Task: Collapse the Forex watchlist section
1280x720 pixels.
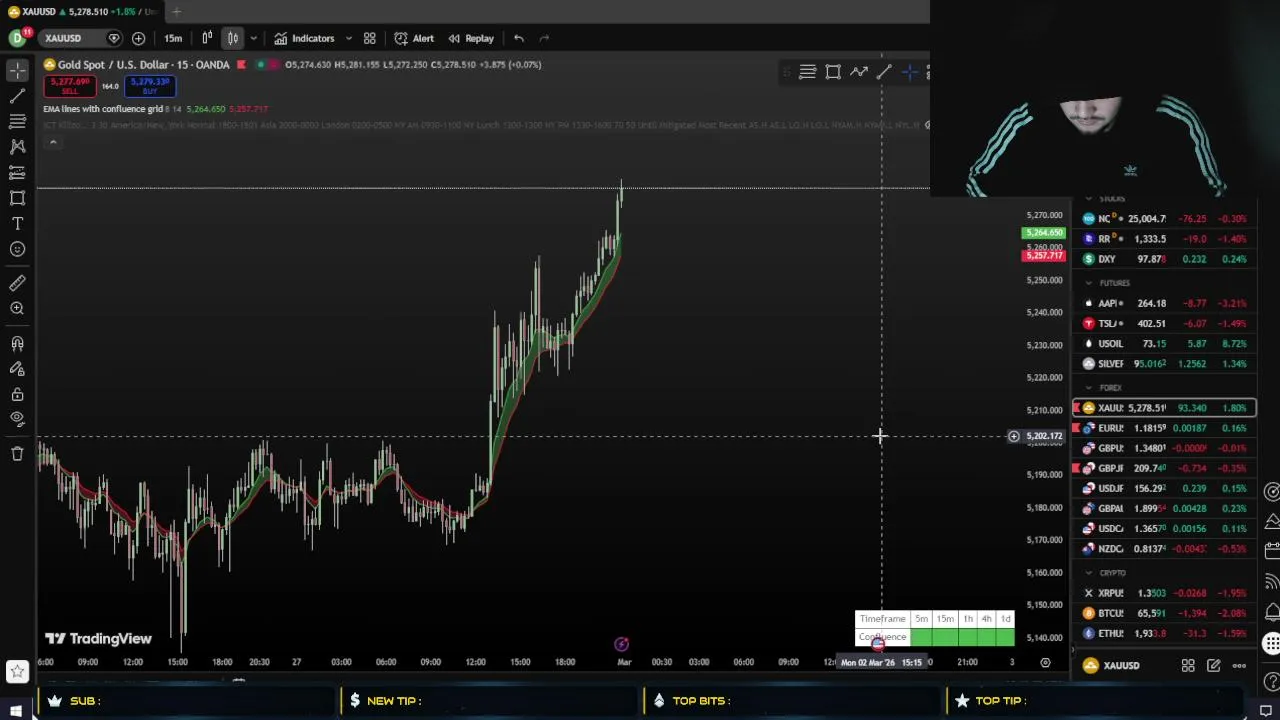Action: click(1089, 387)
